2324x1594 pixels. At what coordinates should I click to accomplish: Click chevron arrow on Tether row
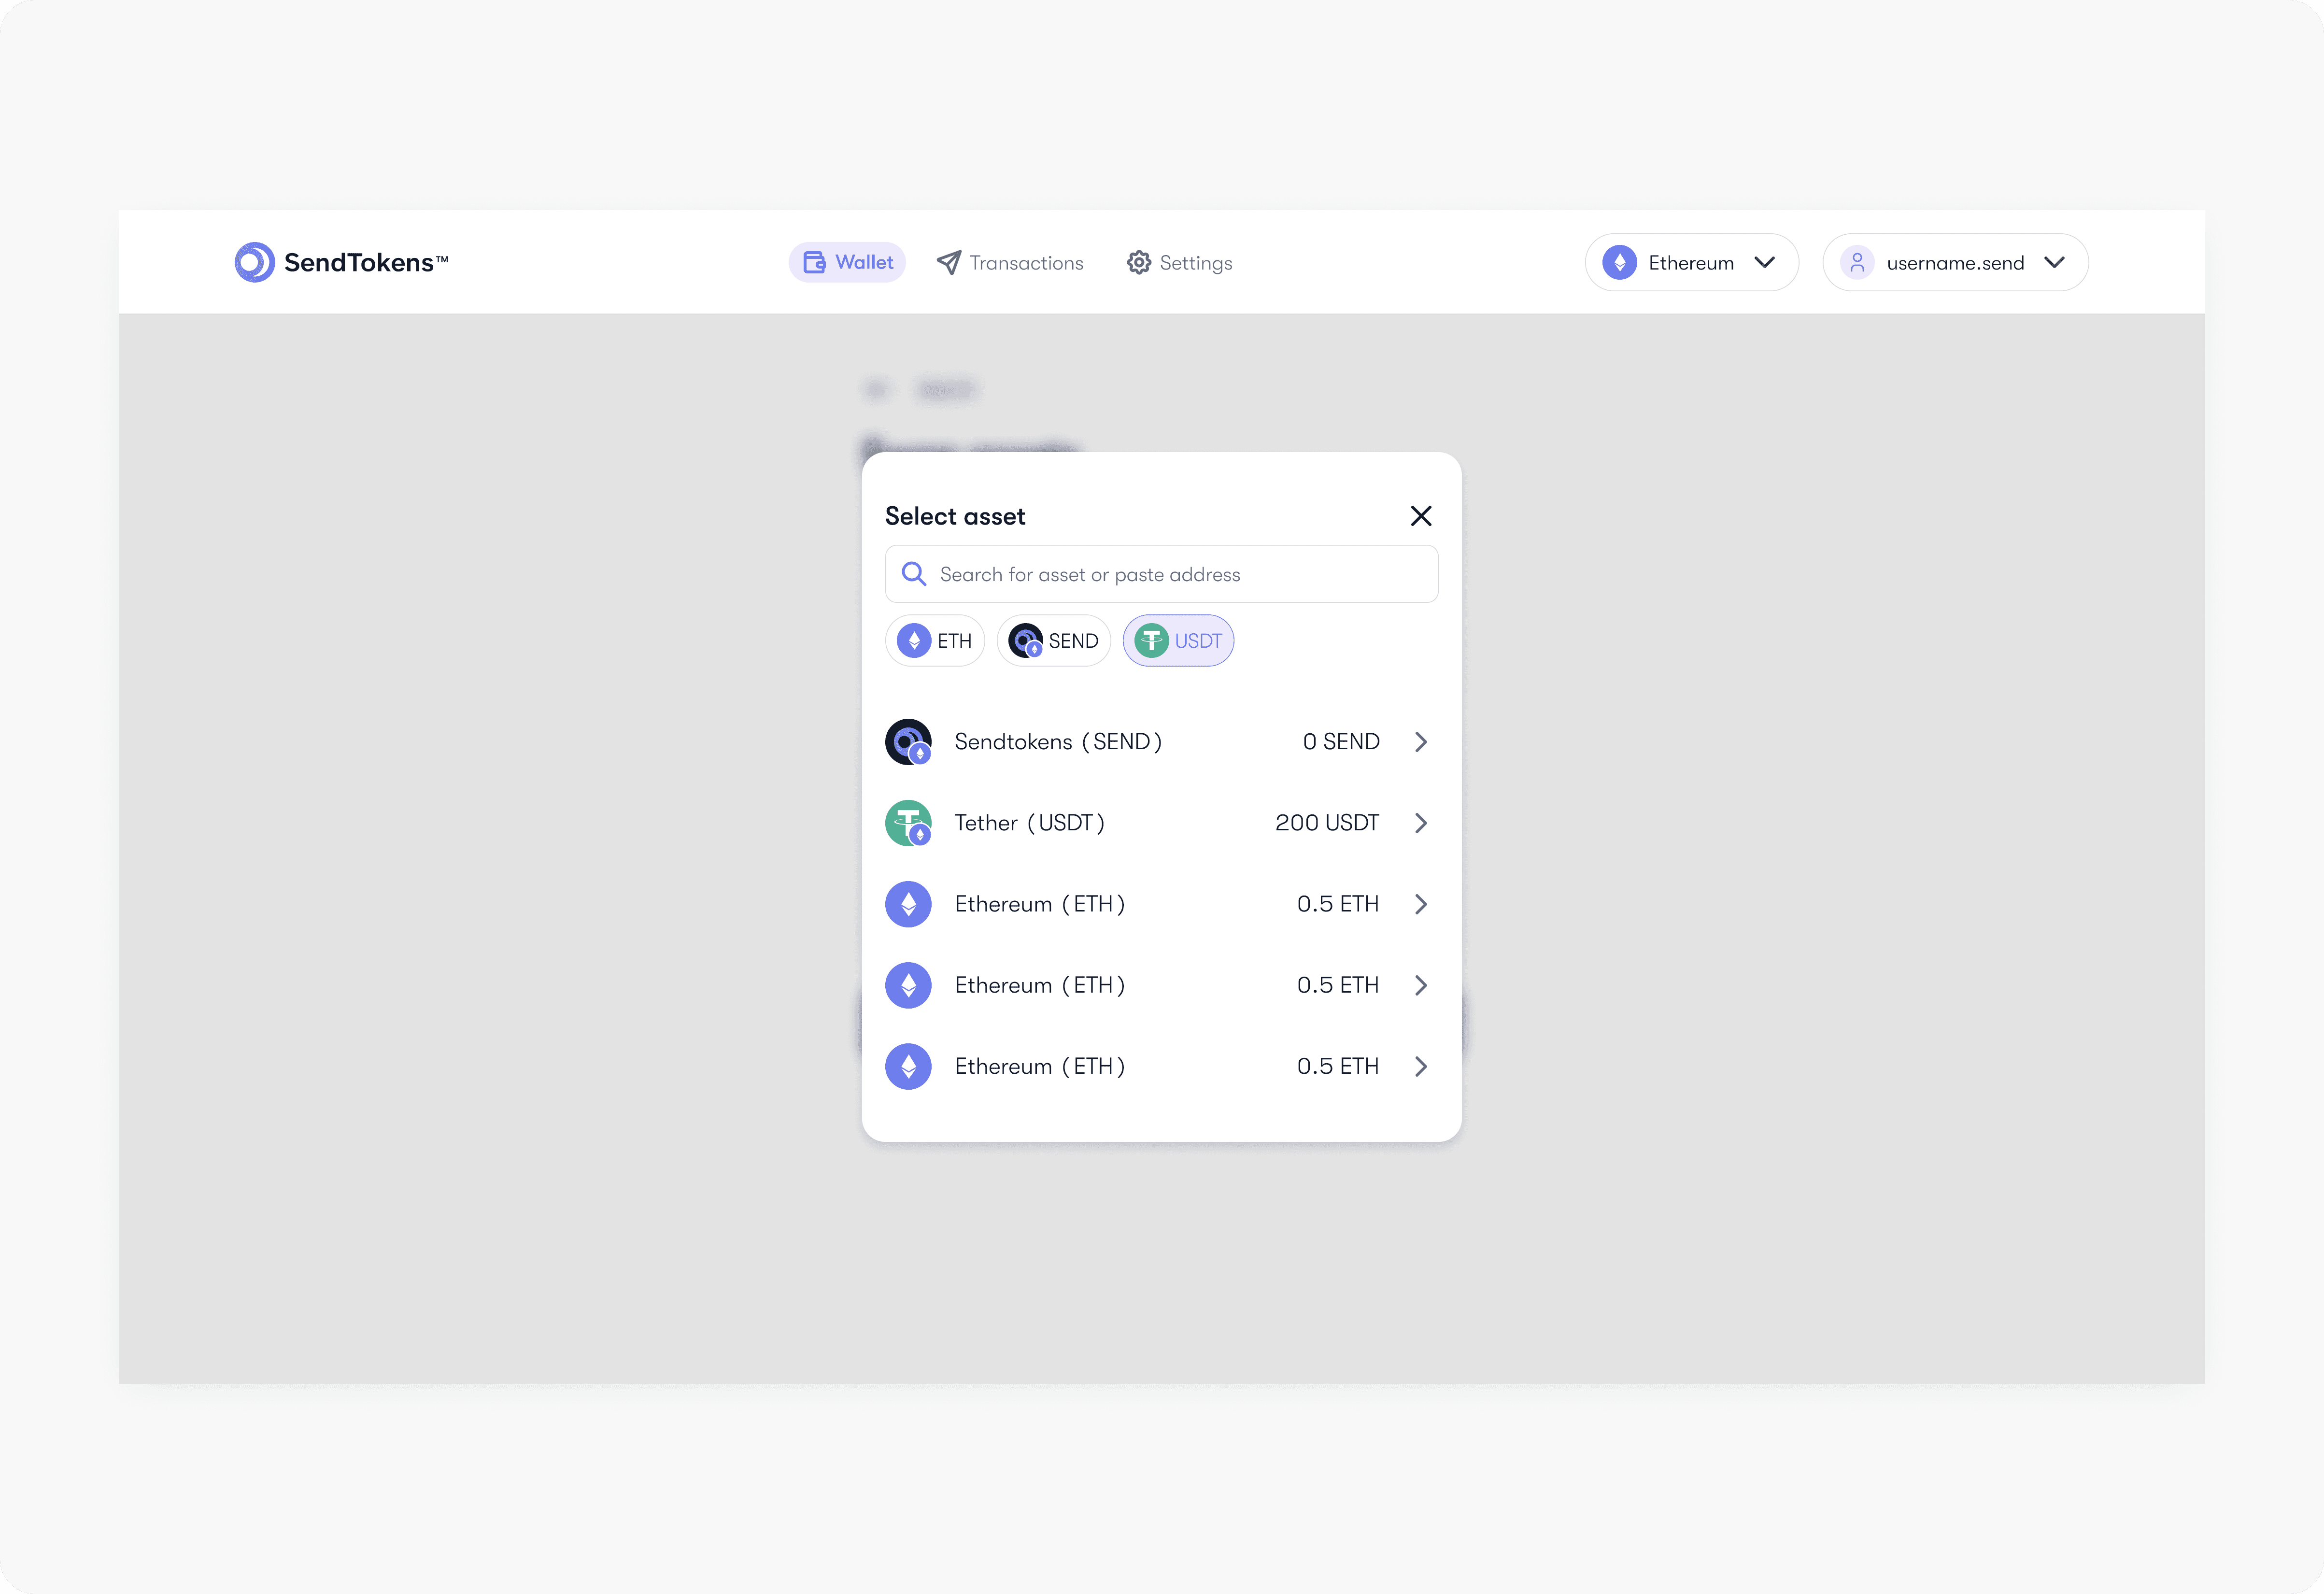pos(1420,823)
